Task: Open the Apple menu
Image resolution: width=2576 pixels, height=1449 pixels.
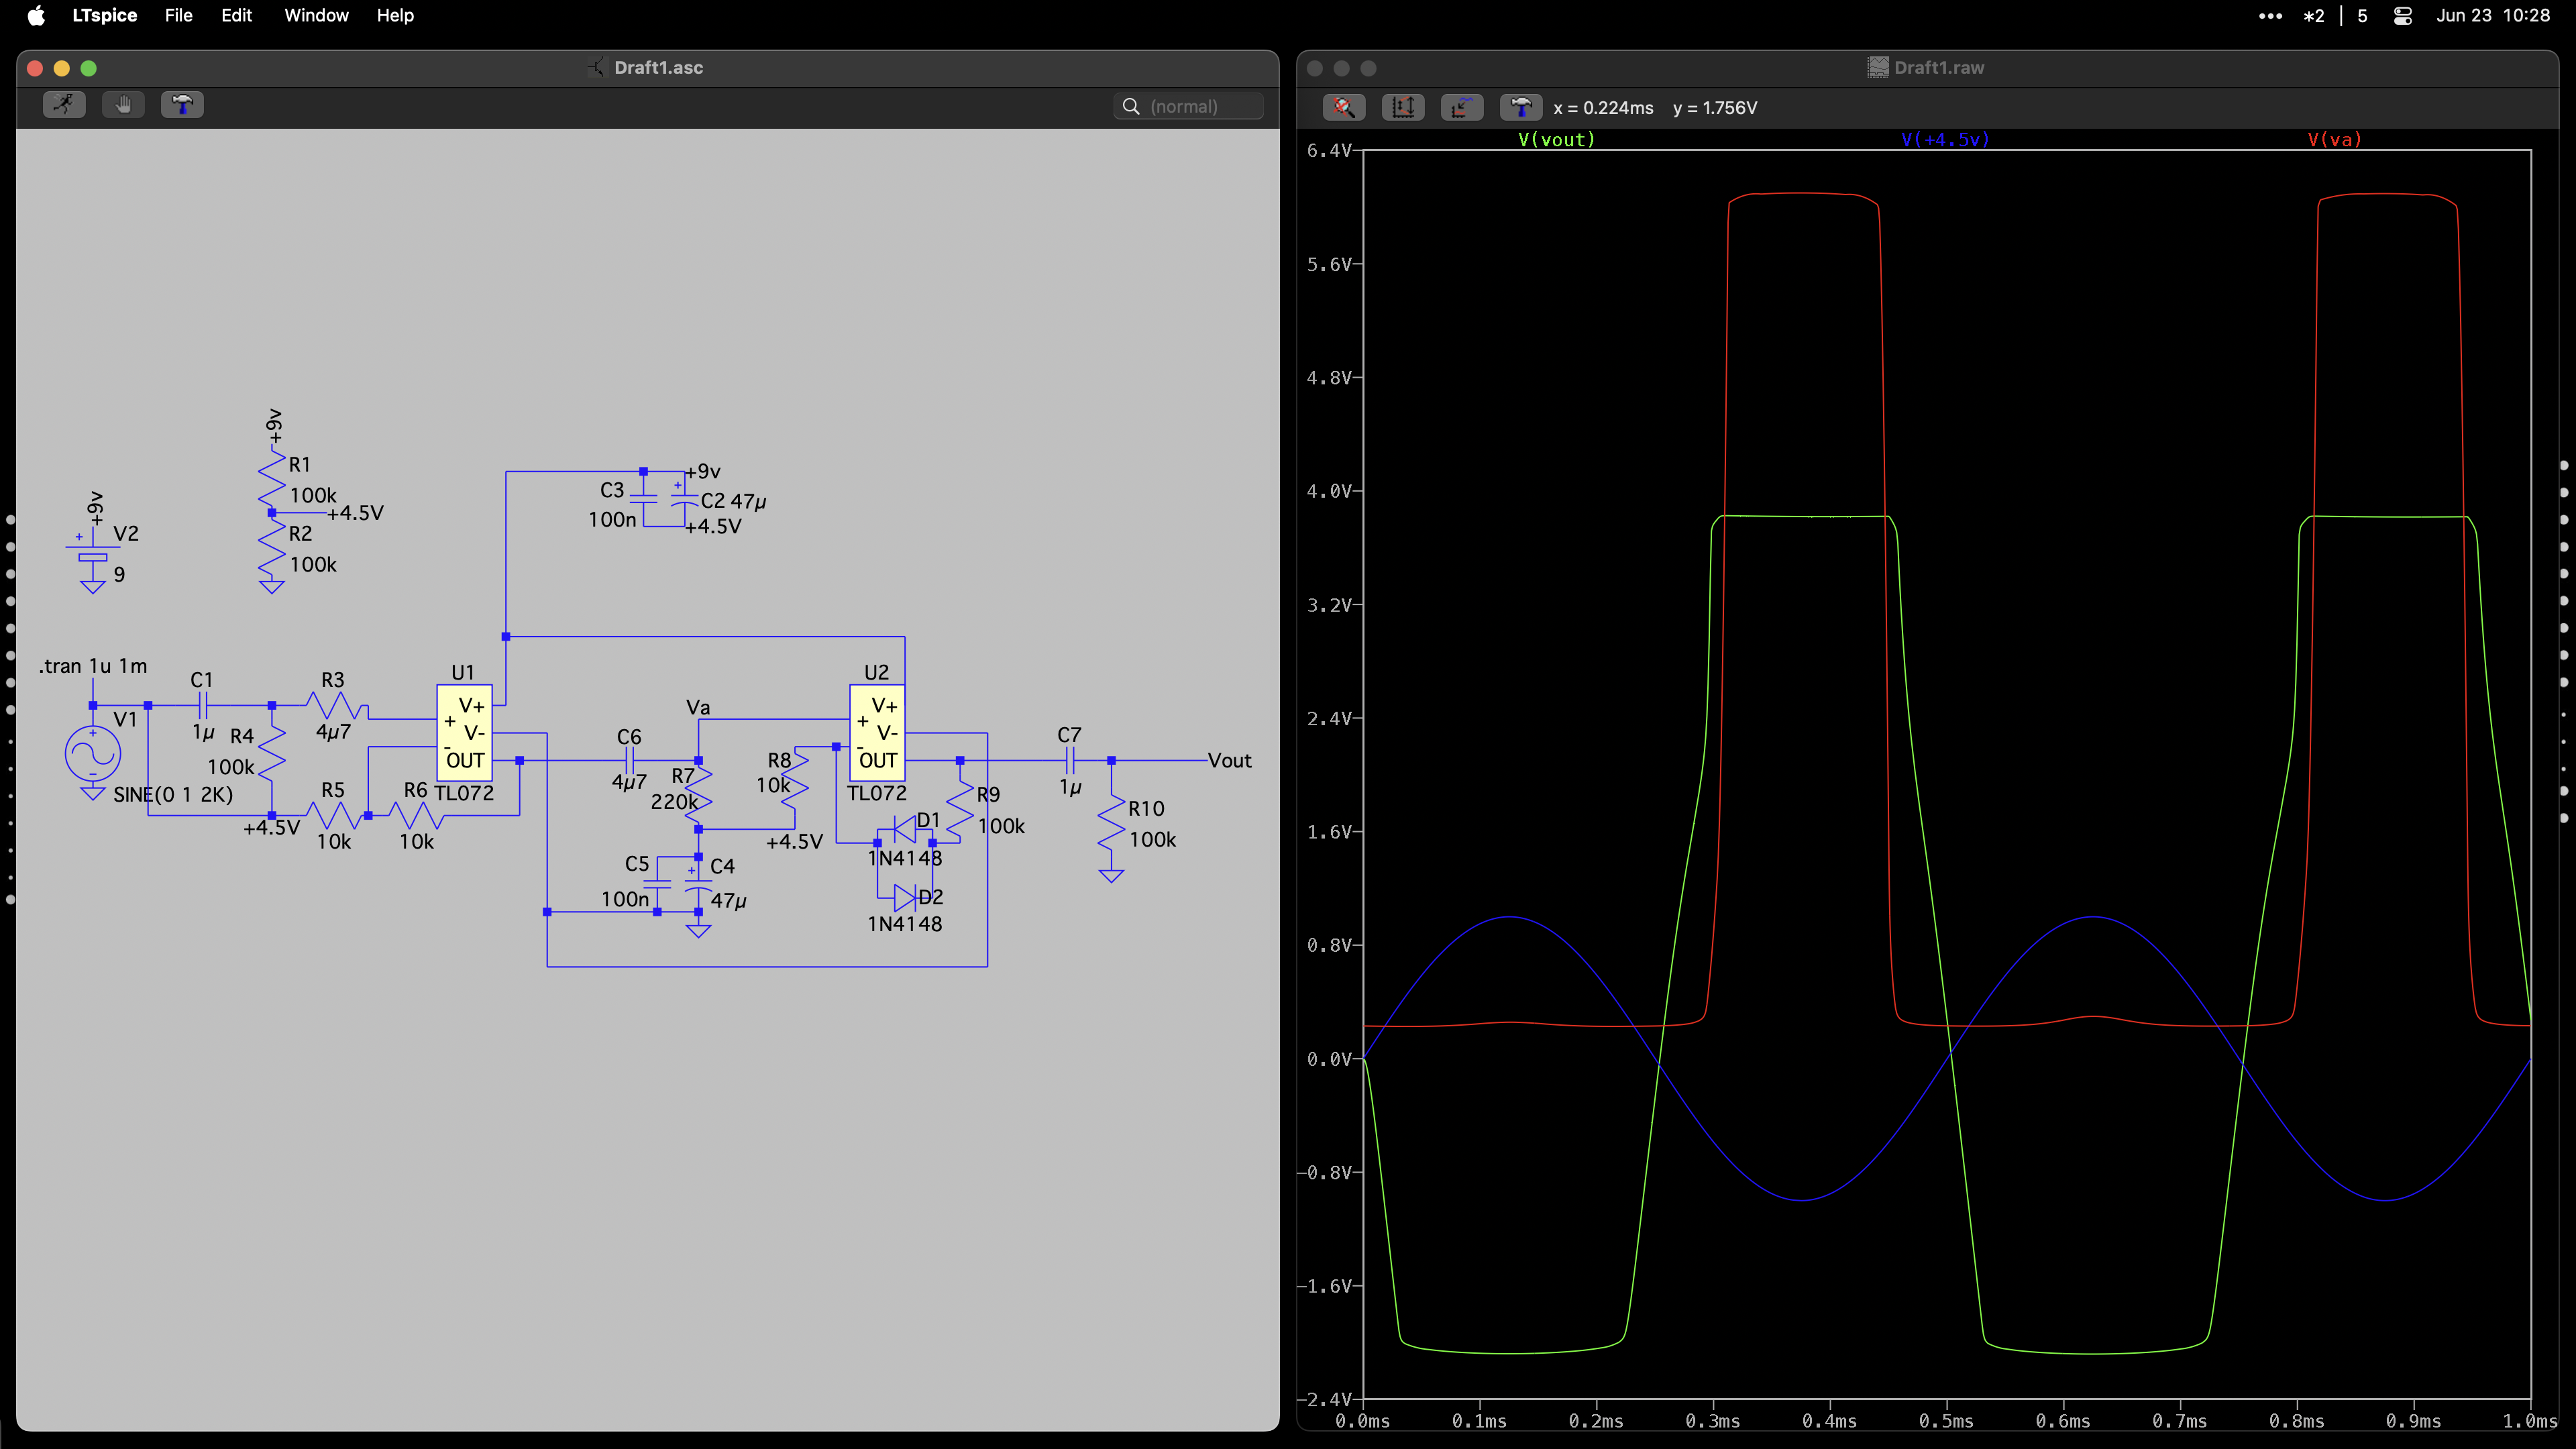Action: (x=36, y=16)
